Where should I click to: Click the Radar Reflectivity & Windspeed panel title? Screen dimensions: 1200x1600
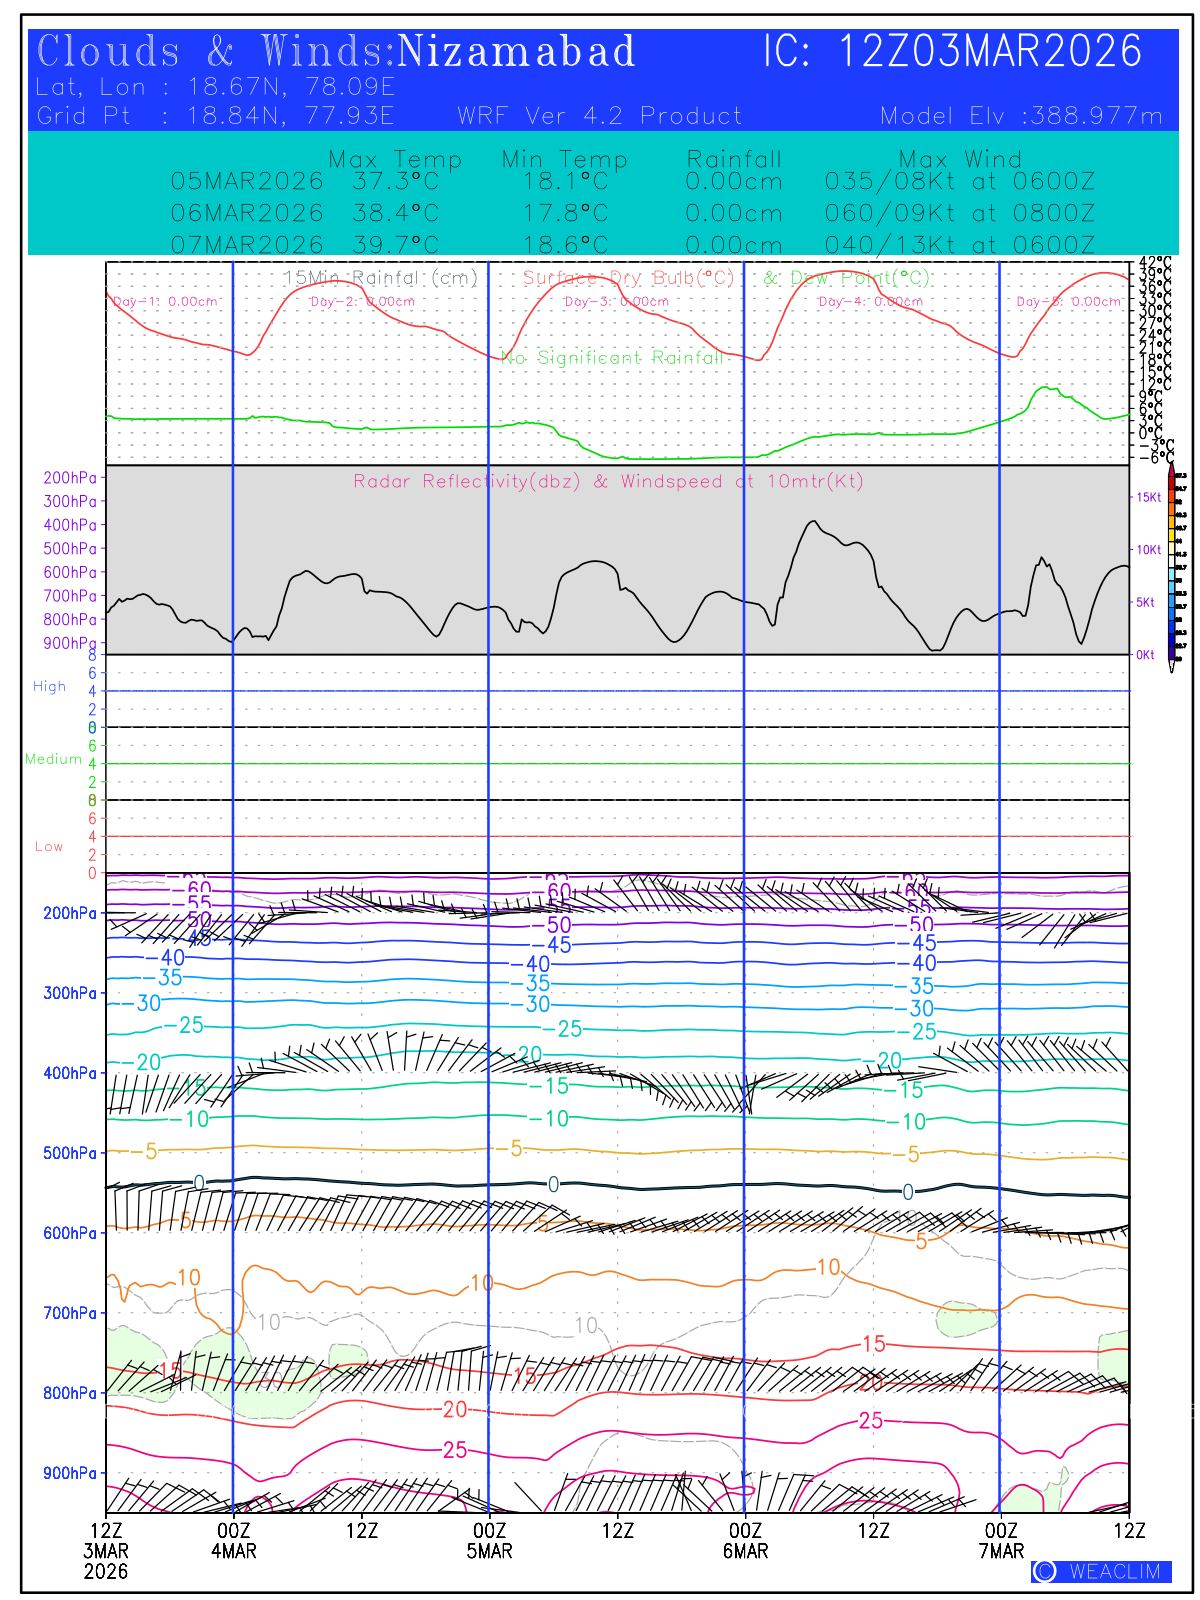pos(608,482)
